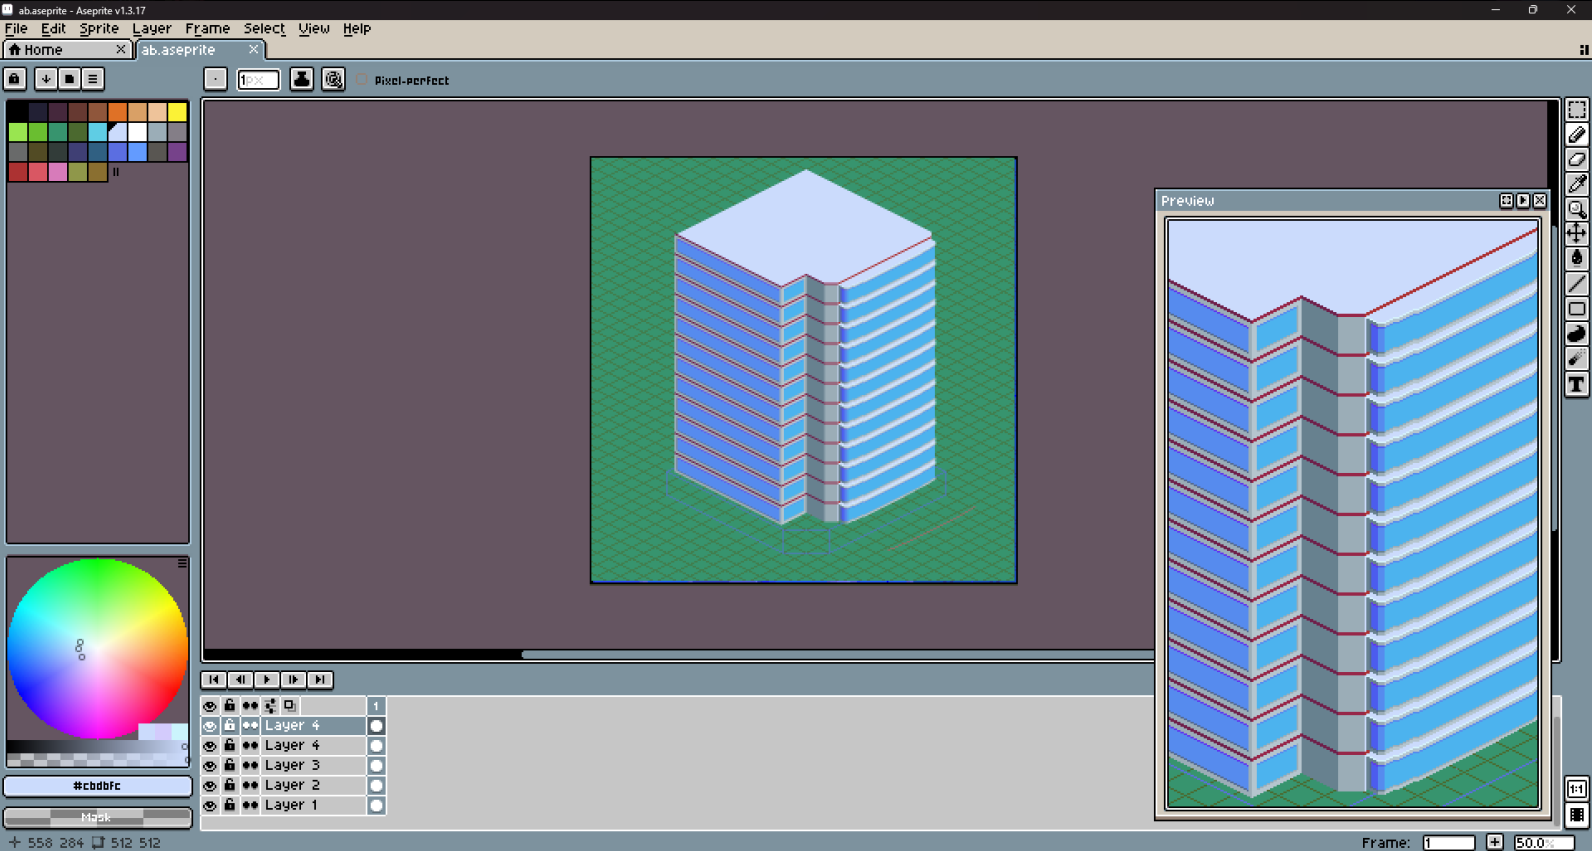Toggle the lock on Layer 2
Image resolution: width=1592 pixels, height=851 pixels.
[x=230, y=785]
